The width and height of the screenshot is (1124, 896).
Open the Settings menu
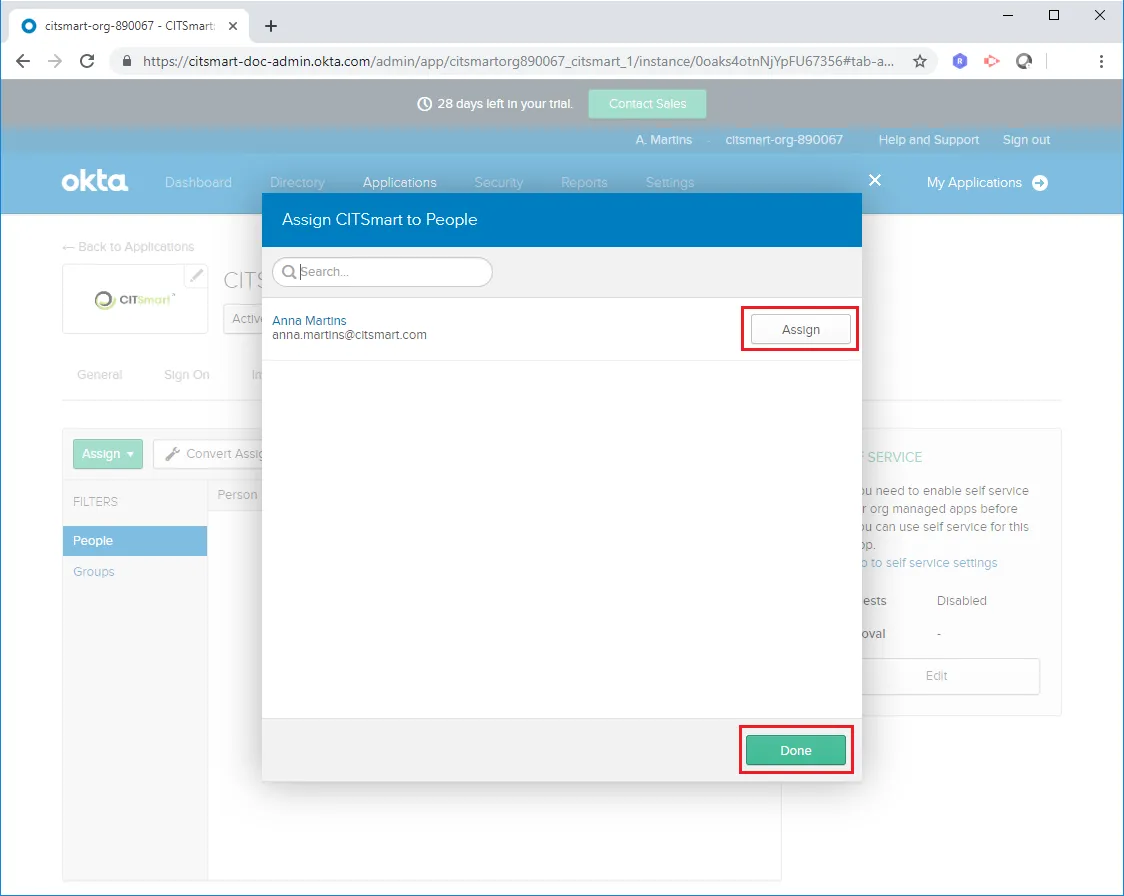click(670, 183)
